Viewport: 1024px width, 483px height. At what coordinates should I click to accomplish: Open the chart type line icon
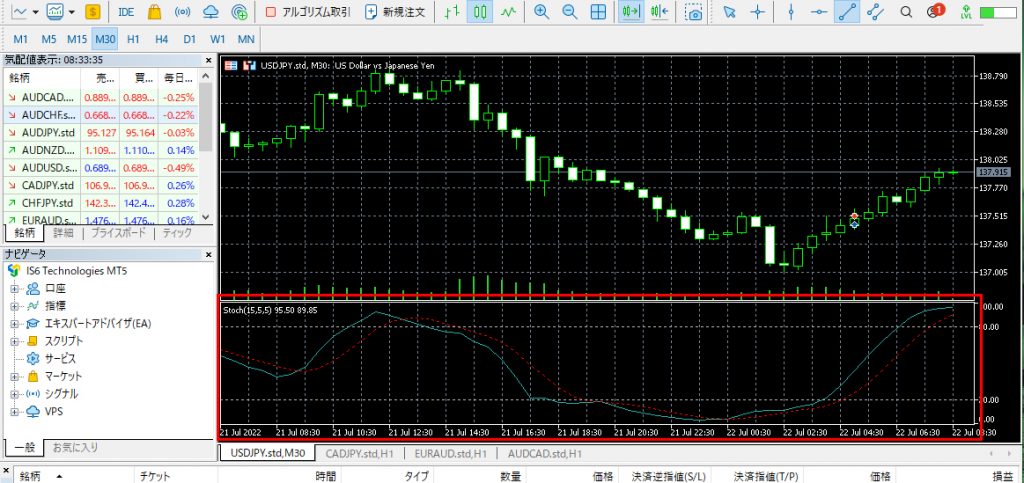20,12
